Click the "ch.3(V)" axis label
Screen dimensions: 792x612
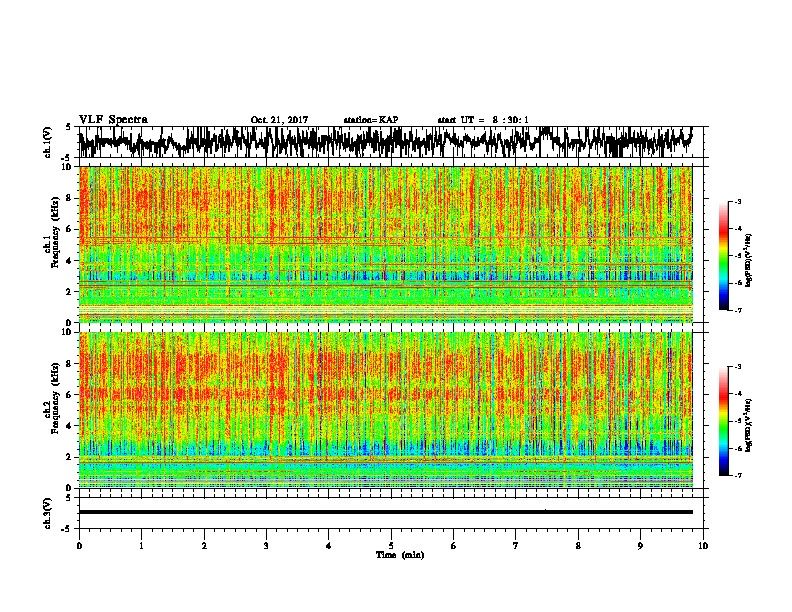pos(48,513)
